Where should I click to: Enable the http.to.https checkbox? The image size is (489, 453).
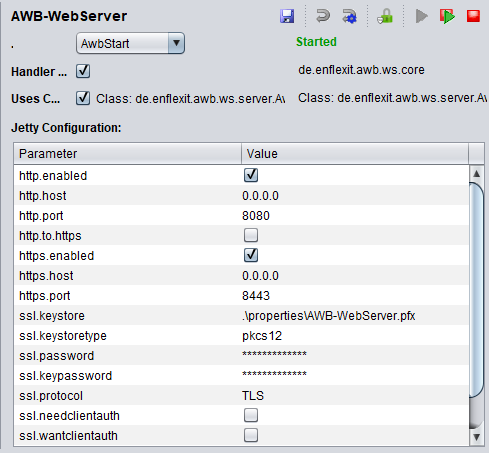pyautogui.click(x=251, y=235)
